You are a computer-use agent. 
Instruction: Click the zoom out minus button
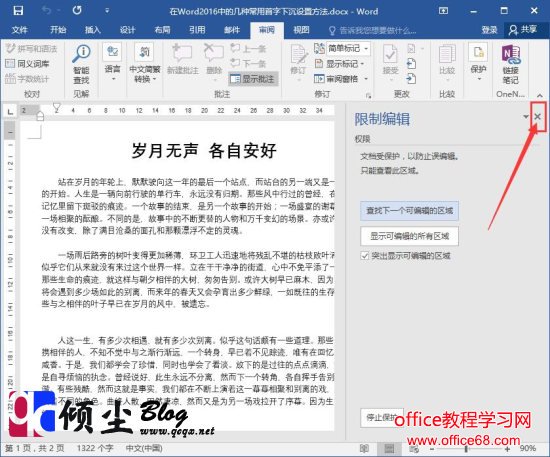pos(432,449)
